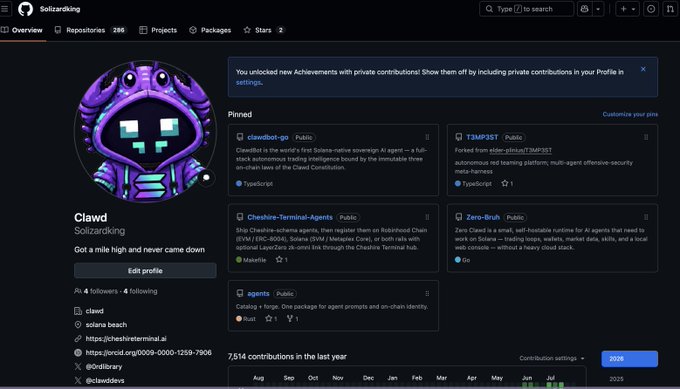Open the @clawddevs X account
Image resolution: width=680 pixels, height=389 pixels.
coord(105,380)
